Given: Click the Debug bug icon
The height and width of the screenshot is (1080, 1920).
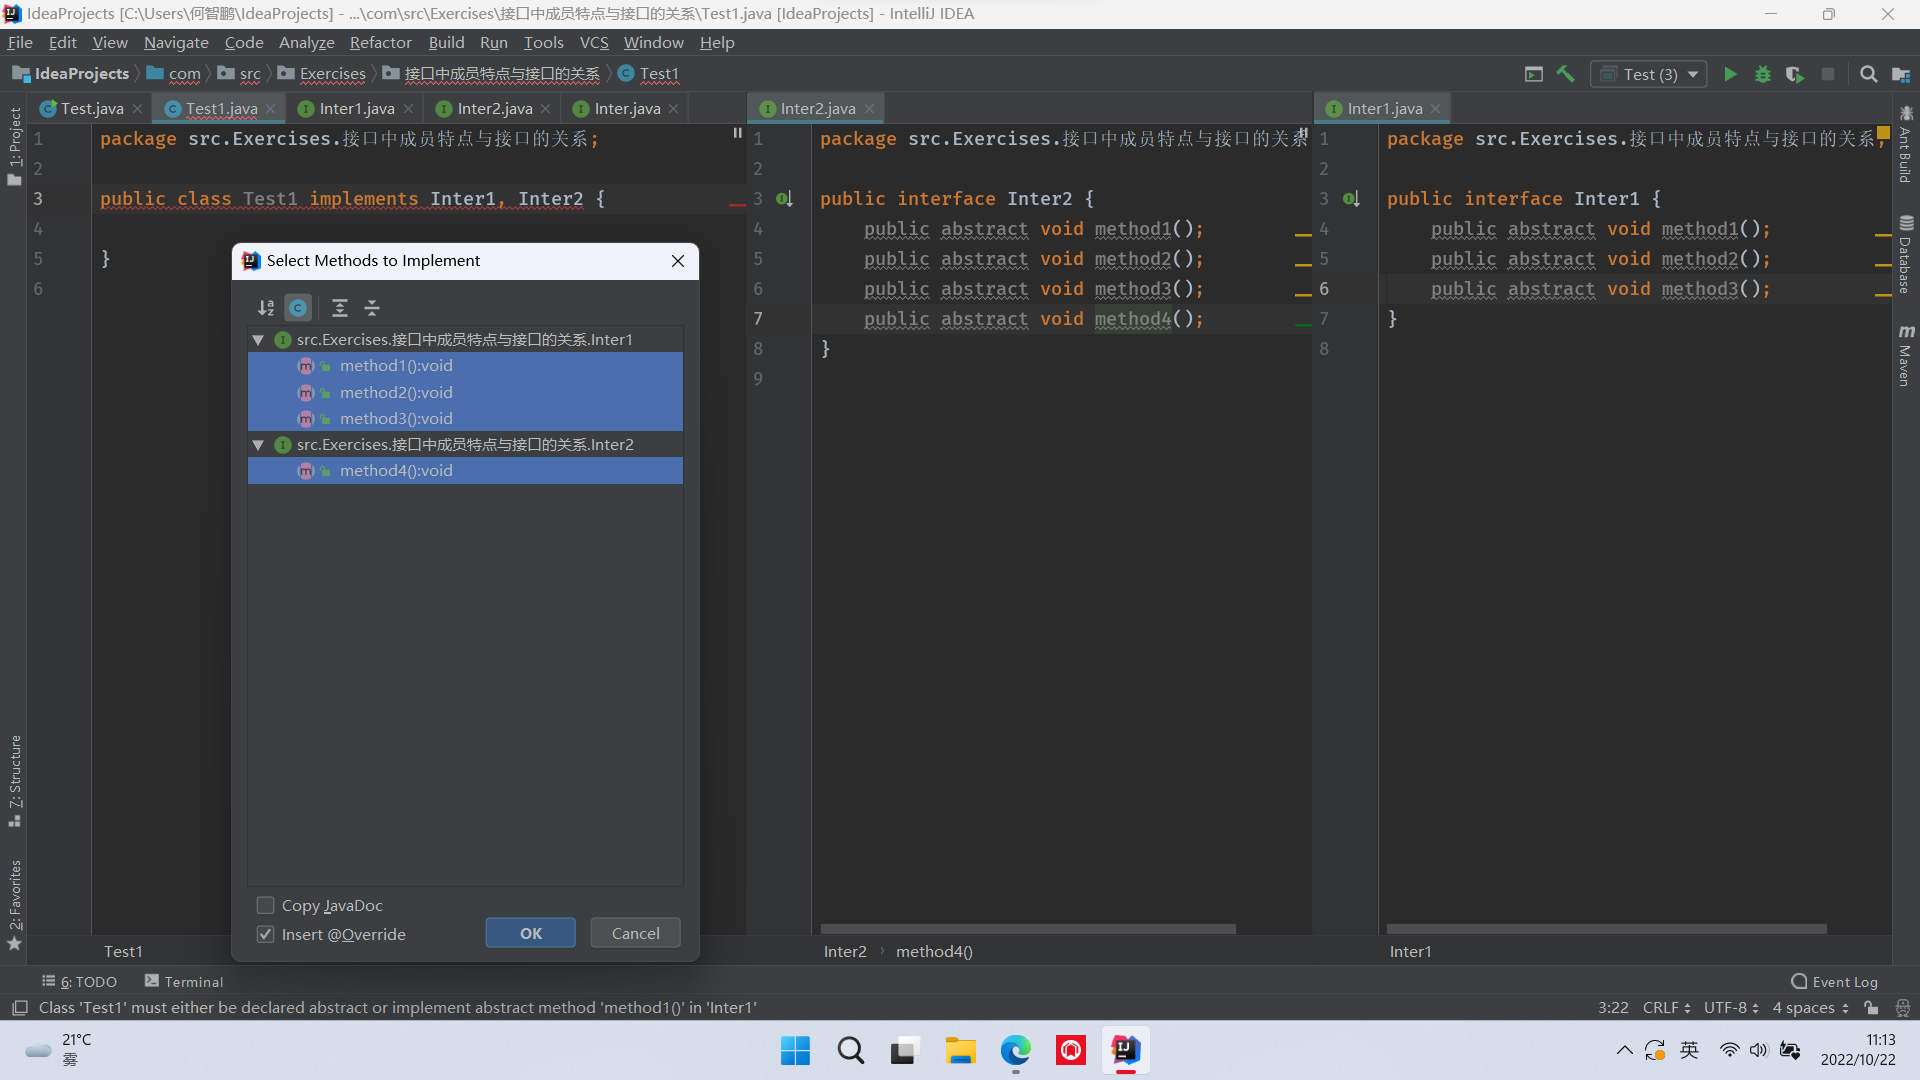Looking at the screenshot, I should (x=1763, y=74).
